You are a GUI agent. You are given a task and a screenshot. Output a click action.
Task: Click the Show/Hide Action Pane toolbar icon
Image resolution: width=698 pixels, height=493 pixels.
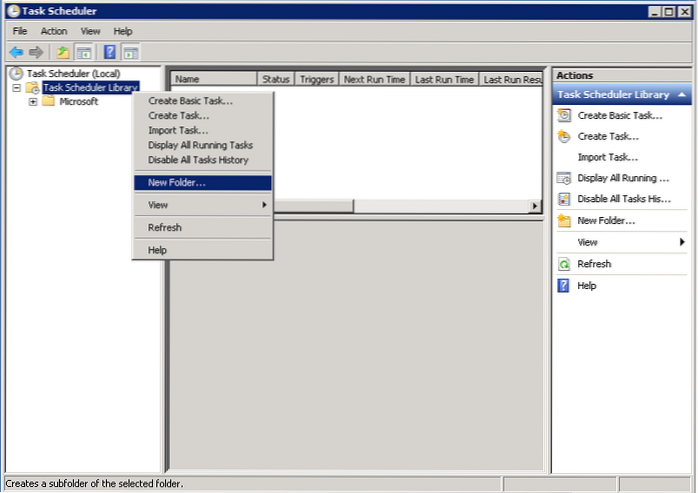tap(130, 52)
